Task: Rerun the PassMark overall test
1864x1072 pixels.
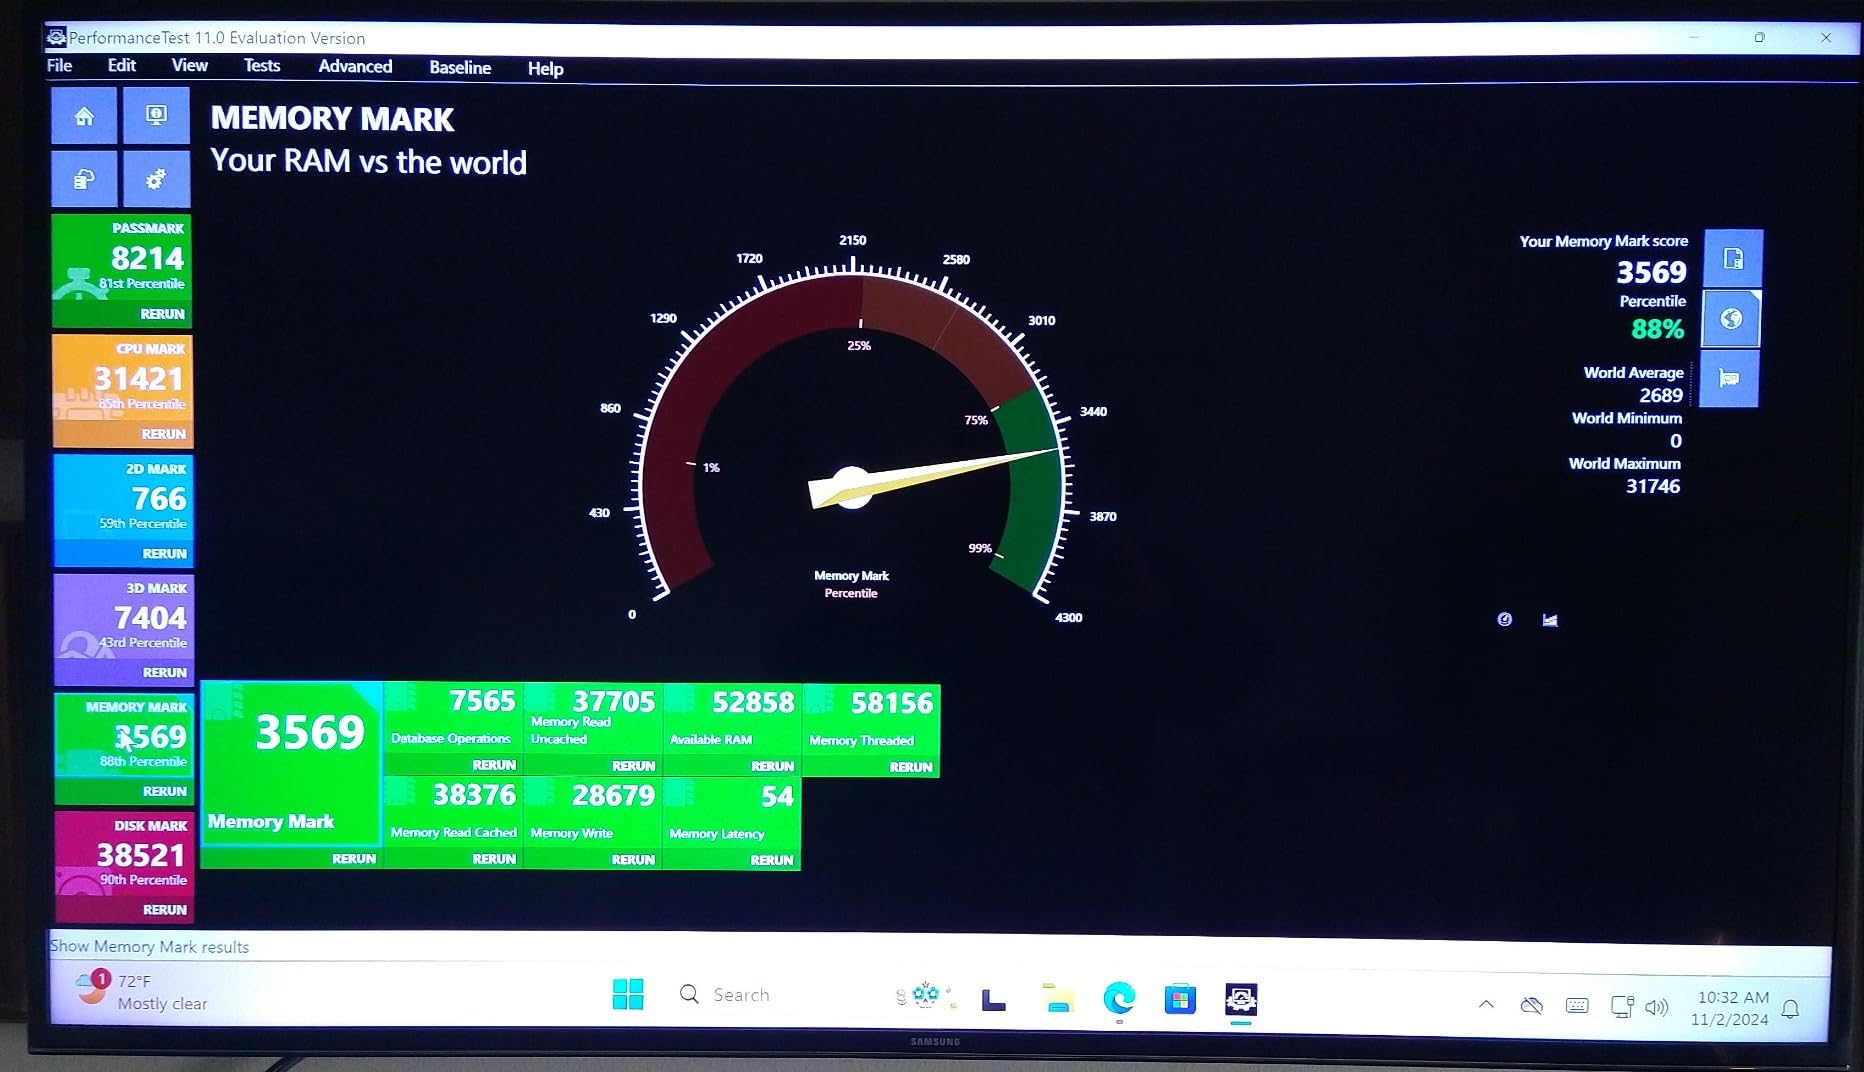Action: (162, 314)
